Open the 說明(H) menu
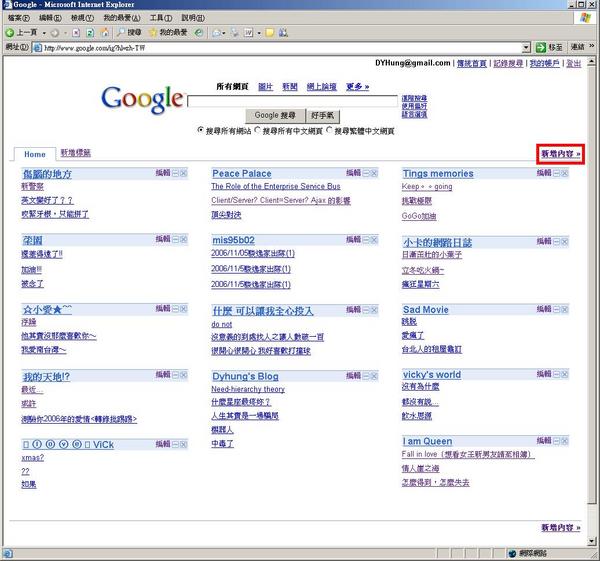The width and height of the screenshot is (600, 561). (193, 18)
